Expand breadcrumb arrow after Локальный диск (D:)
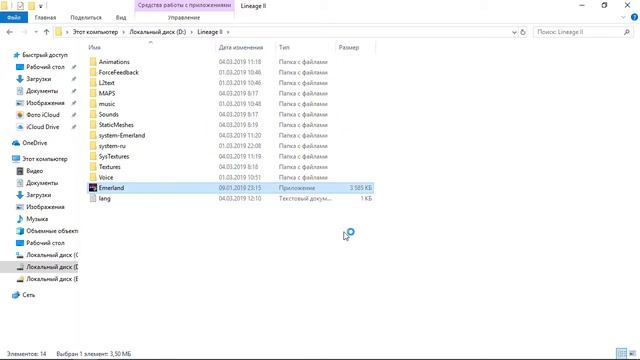Viewport: 640px width, 360px height. pyautogui.click(x=191, y=32)
